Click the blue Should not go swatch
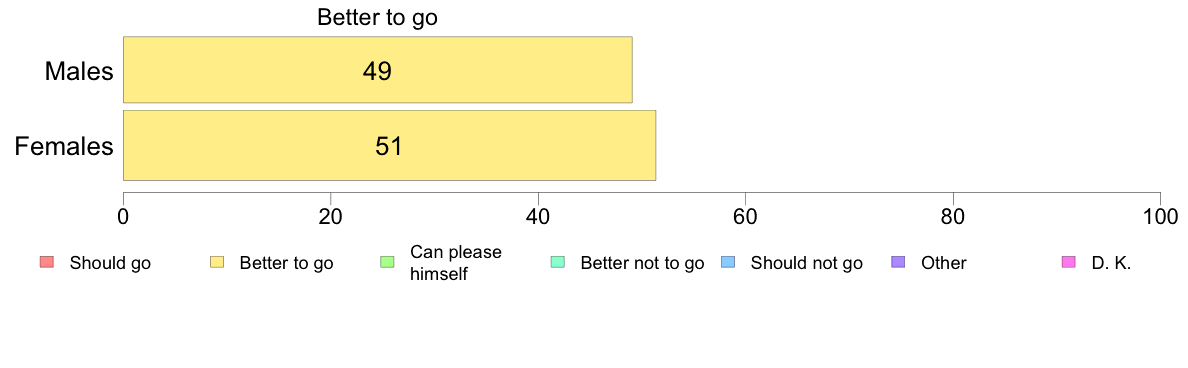This screenshot has width=1188, height=368. click(727, 263)
